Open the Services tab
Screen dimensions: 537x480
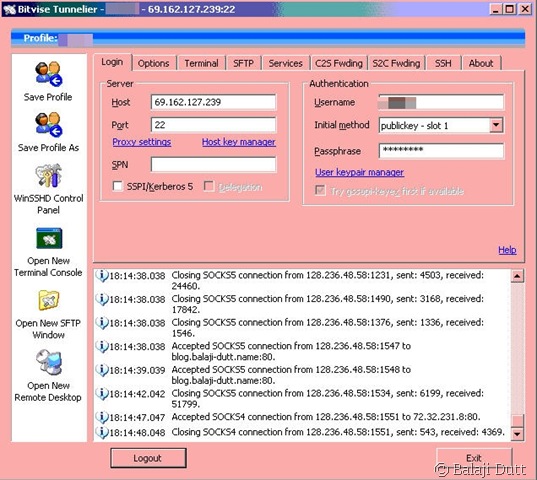(285, 63)
